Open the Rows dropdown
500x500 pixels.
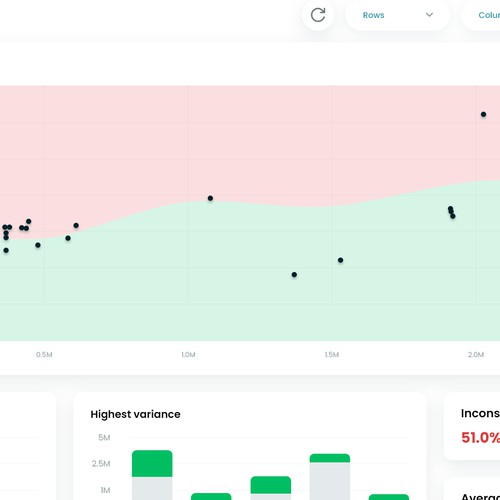(397, 15)
